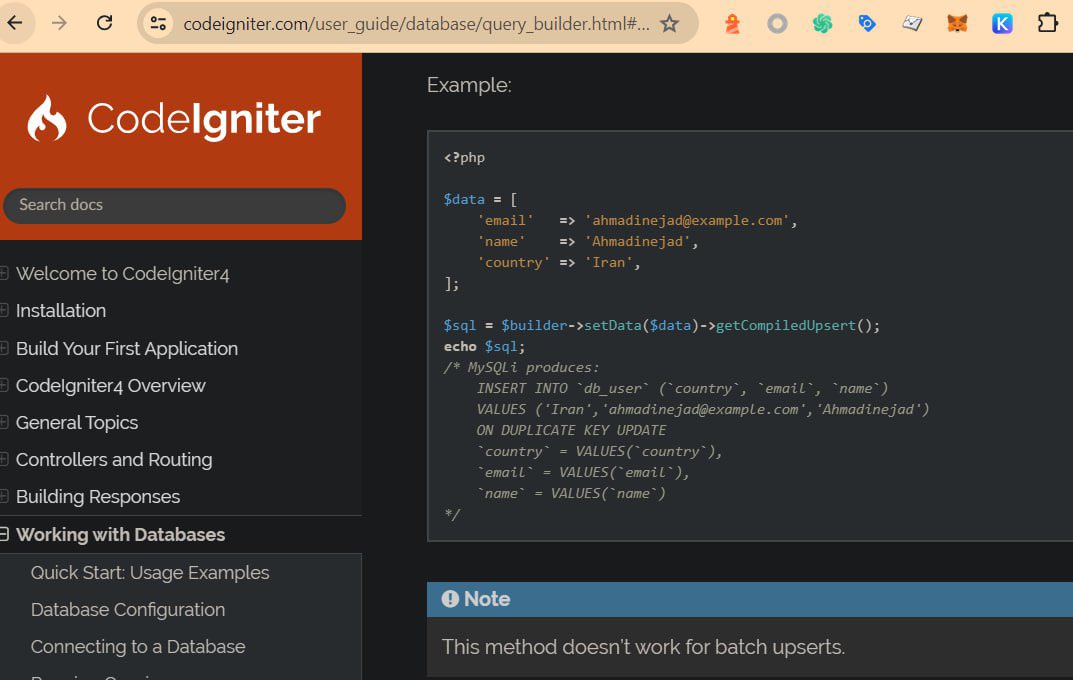Open Quick Start: Usage Examples
The width and height of the screenshot is (1073, 680).
pyautogui.click(x=150, y=573)
